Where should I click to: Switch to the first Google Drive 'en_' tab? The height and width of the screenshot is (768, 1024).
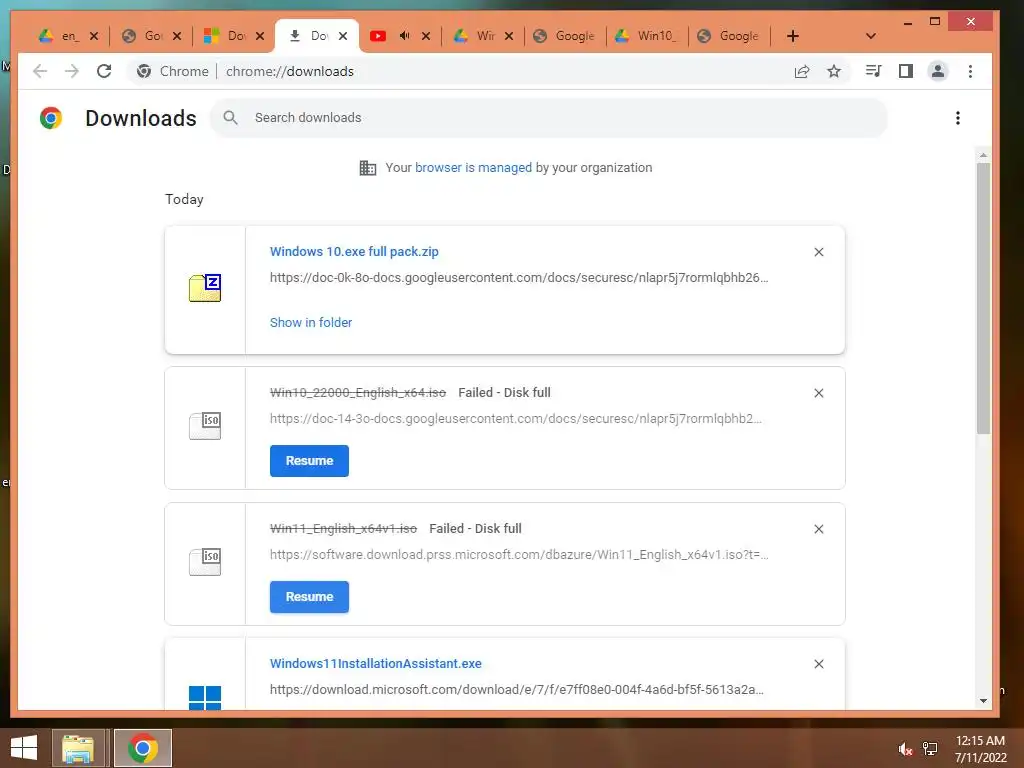[x=59, y=36]
